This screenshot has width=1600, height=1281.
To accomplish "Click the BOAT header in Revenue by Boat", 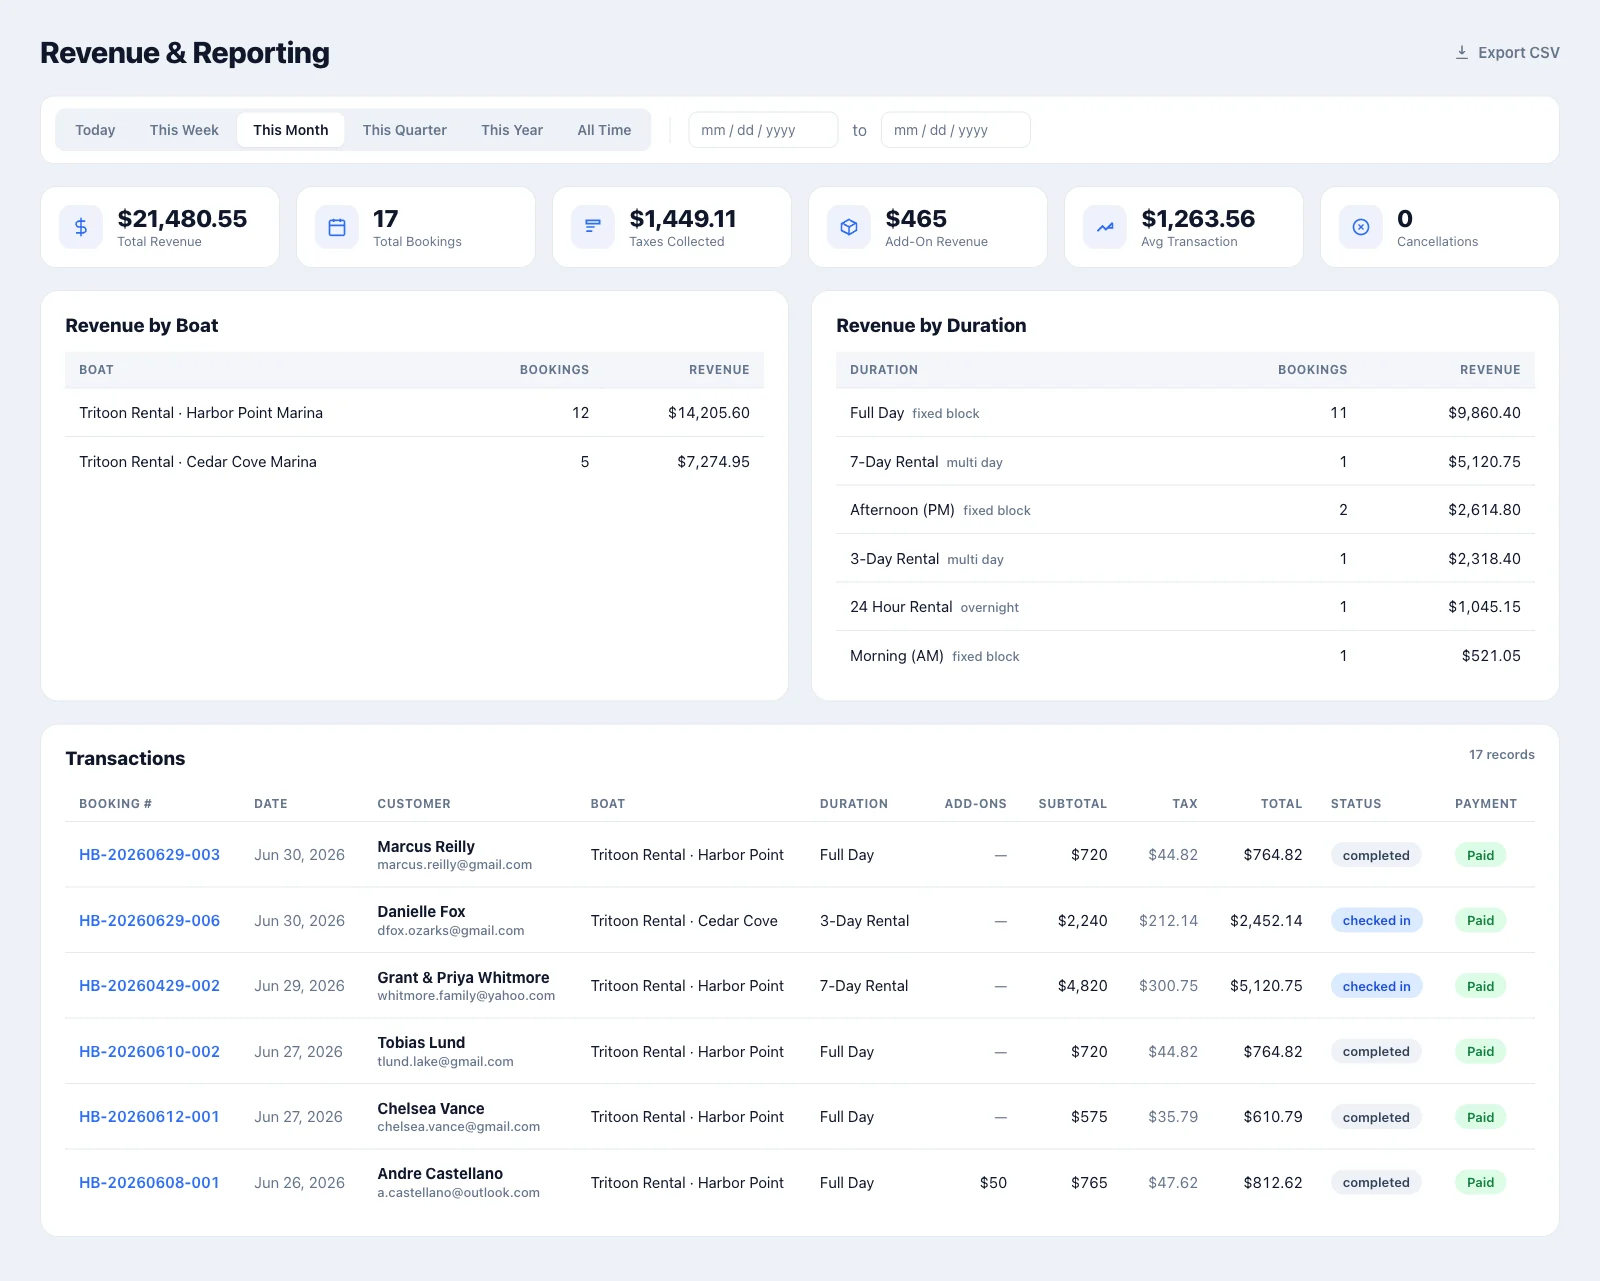I will click(96, 370).
